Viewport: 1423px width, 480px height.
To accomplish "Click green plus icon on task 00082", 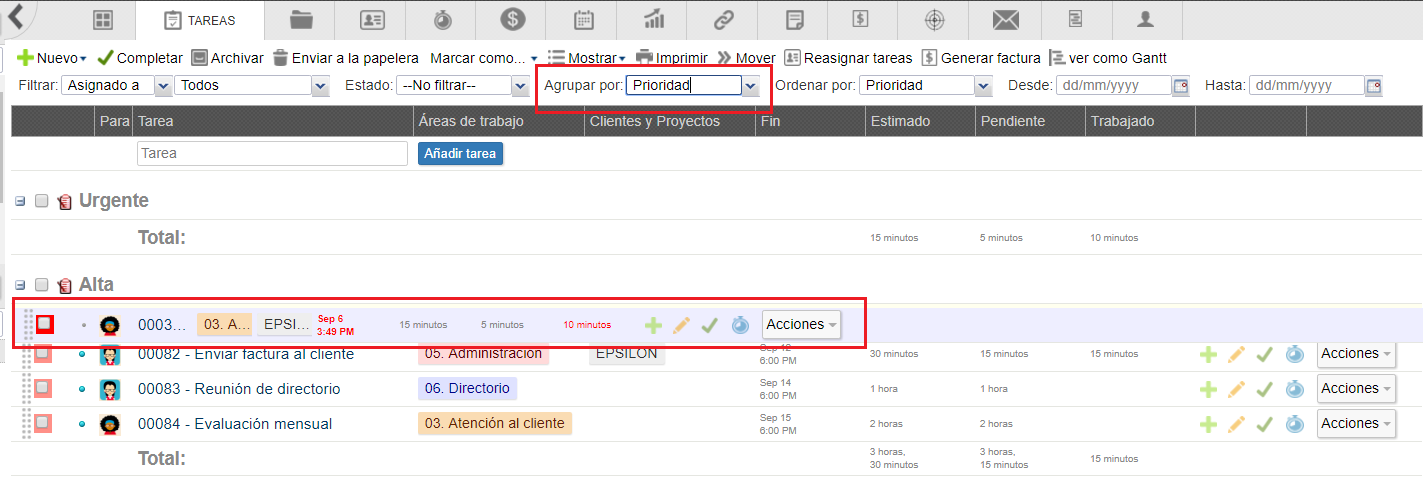I will pyautogui.click(x=1208, y=354).
